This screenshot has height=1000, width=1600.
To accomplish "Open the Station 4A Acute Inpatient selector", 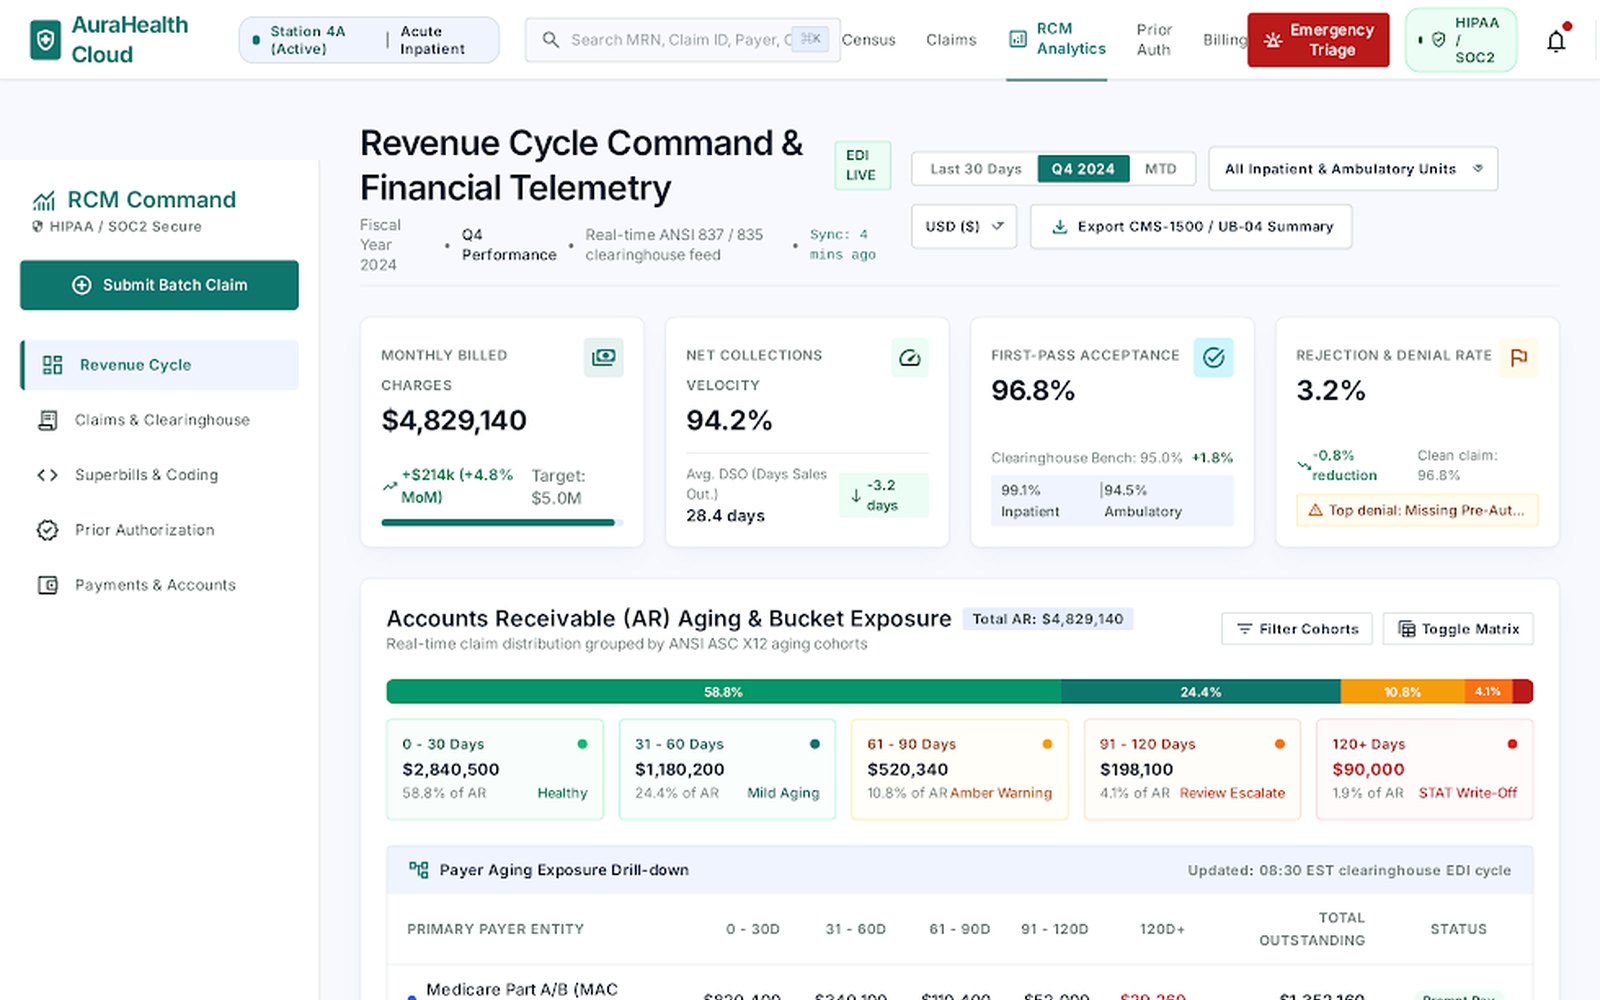I will 368,40.
